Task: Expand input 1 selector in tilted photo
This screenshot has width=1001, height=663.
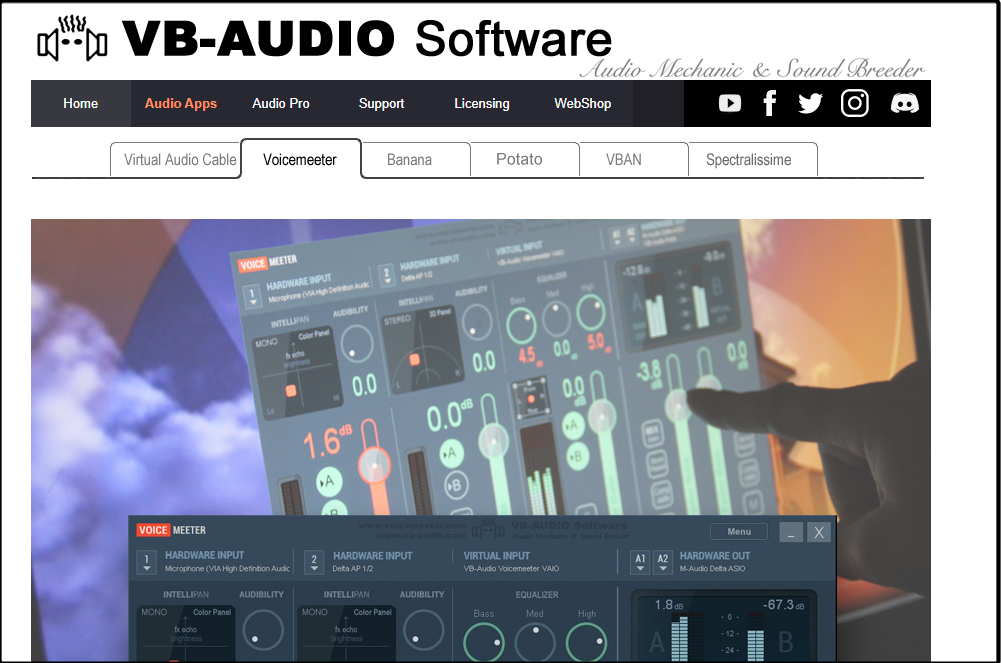Action: tap(252, 296)
